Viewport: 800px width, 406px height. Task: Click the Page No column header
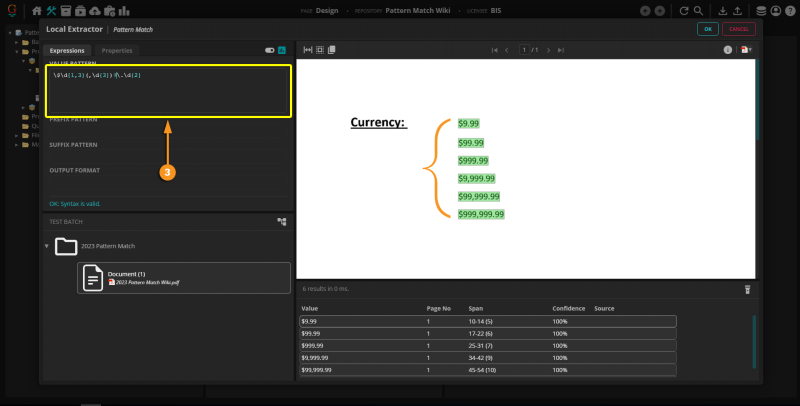coord(438,309)
